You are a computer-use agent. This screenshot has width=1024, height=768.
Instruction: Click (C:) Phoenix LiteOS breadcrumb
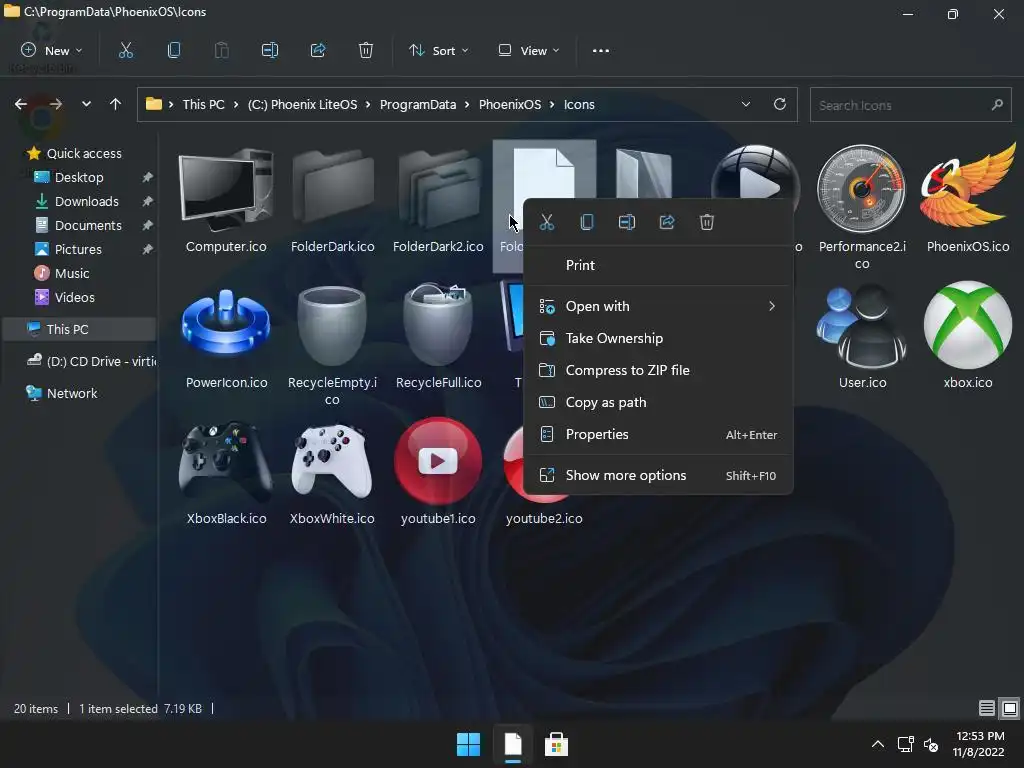(x=302, y=104)
